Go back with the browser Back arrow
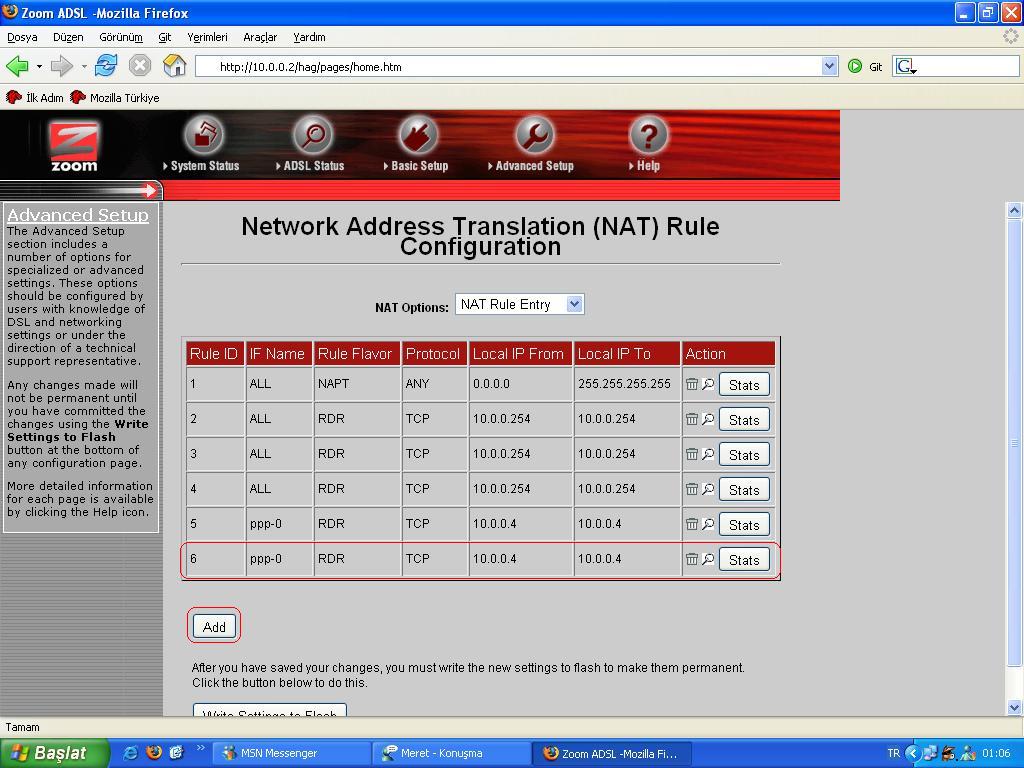1024x768 pixels. pos(18,66)
